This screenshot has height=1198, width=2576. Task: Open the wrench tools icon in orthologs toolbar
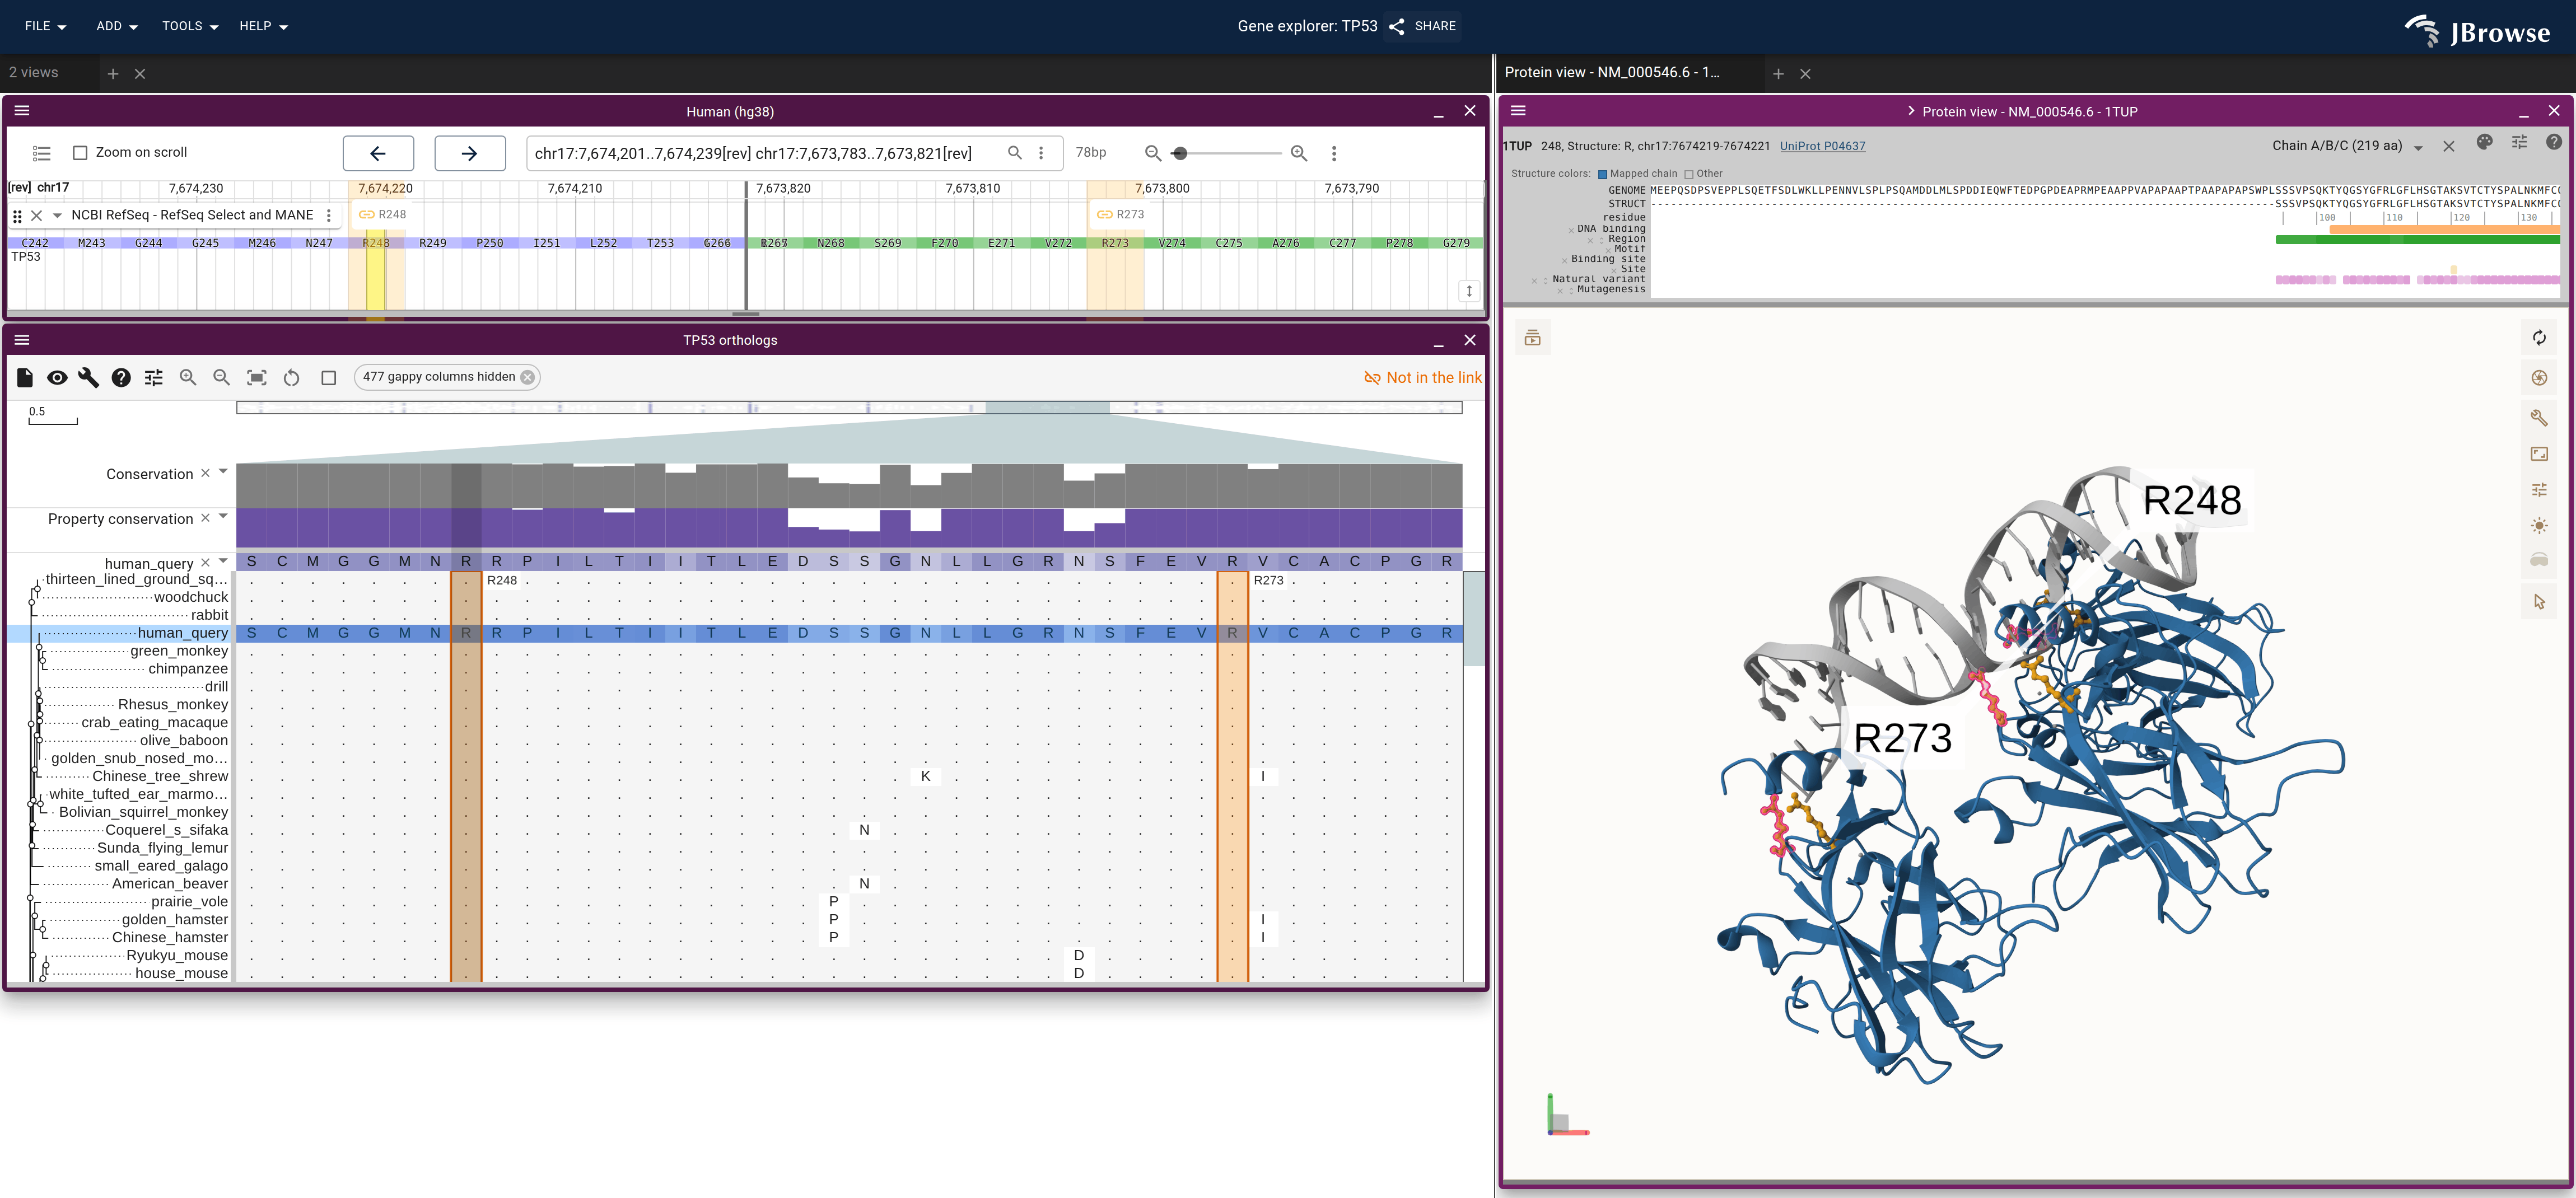(x=89, y=377)
